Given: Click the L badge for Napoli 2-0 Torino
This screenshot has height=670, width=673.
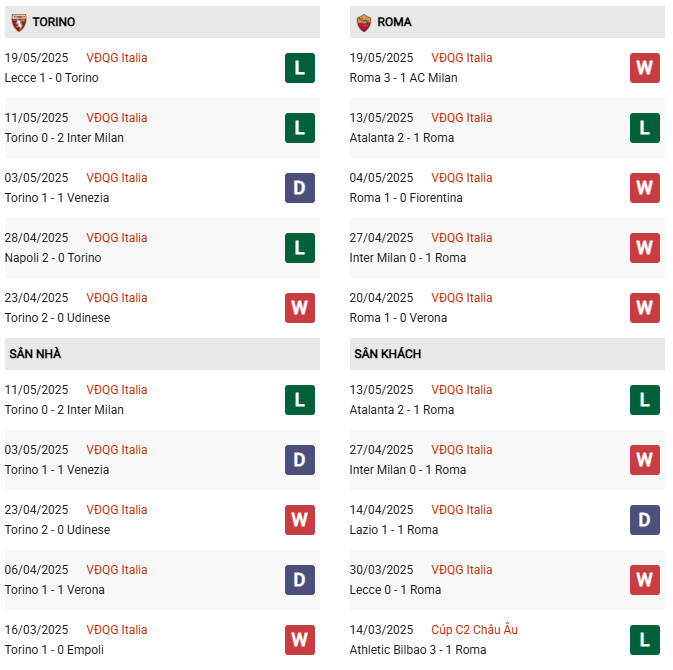Looking at the screenshot, I should (300, 248).
